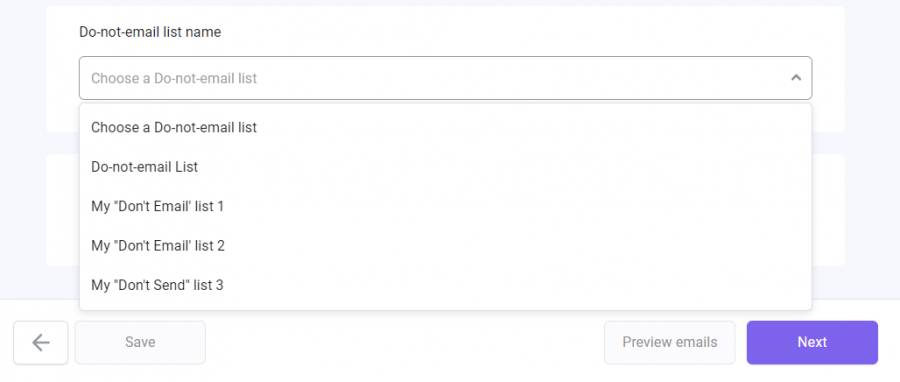
Task: Click the option ending in 'list 1'
Action: (x=445, y=206)
